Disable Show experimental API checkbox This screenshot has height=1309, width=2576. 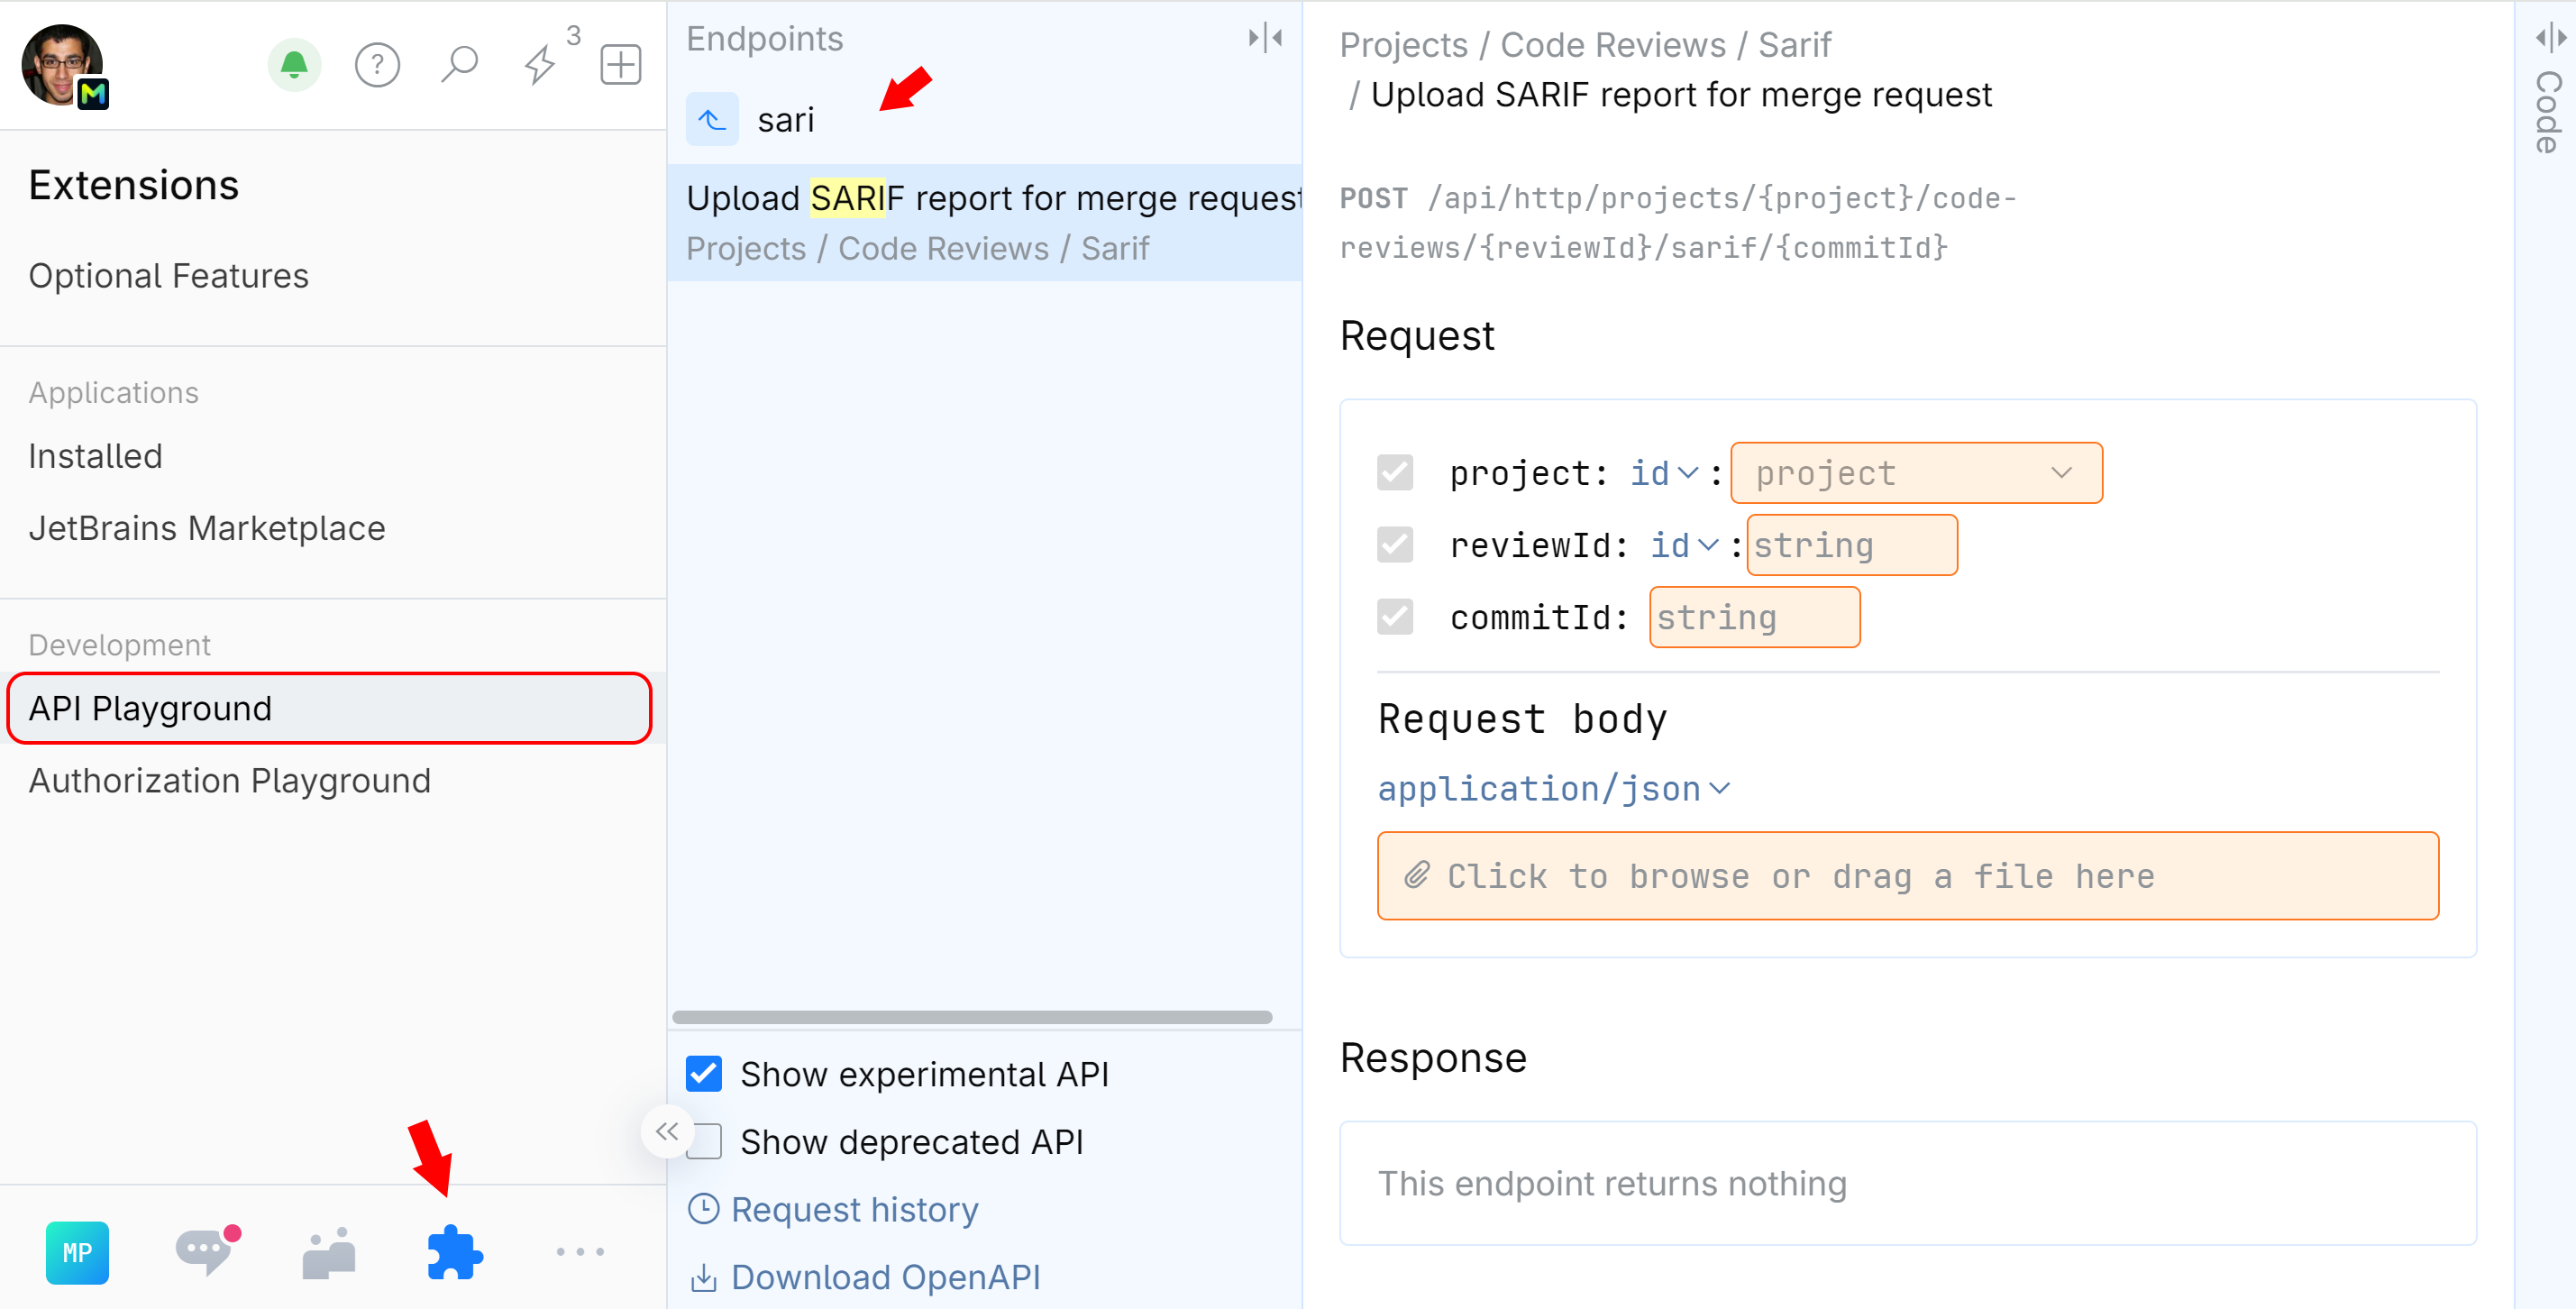click(704, 1073)
